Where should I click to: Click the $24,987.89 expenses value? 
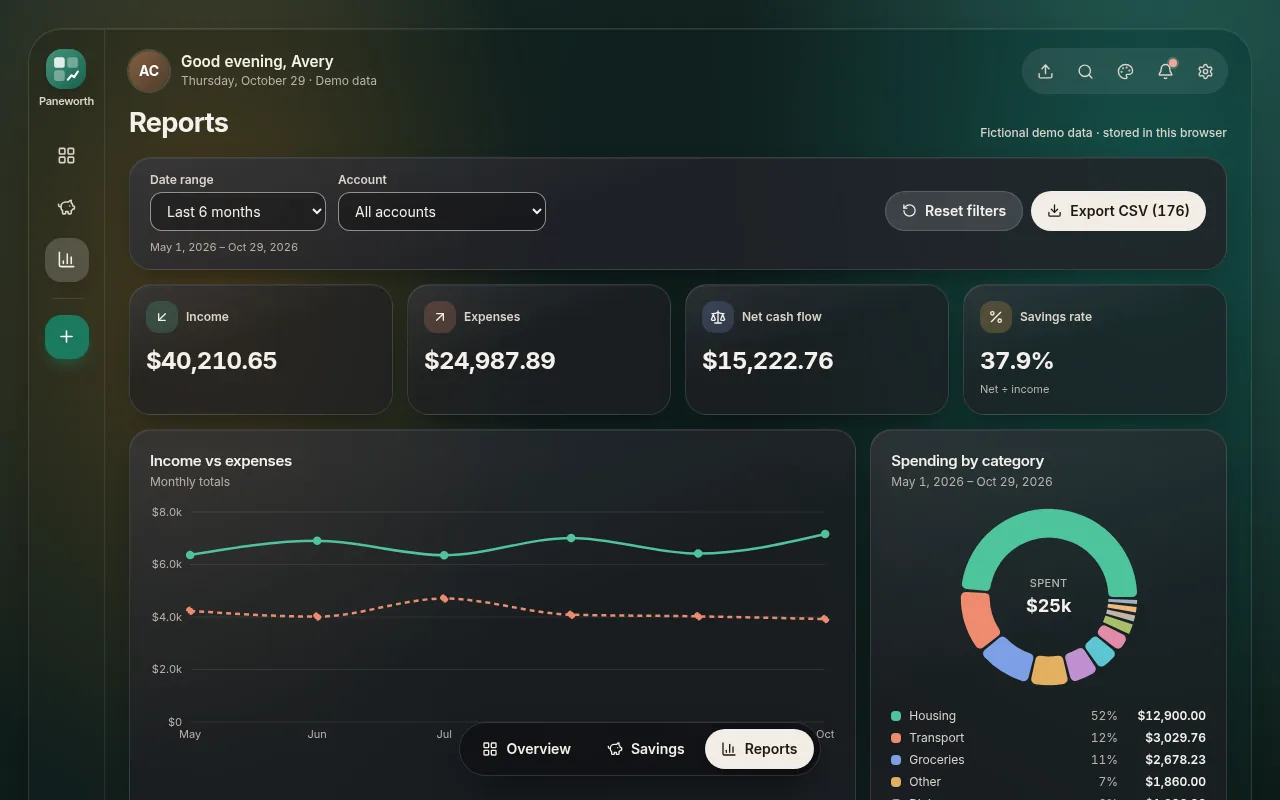tap(490, 361)
